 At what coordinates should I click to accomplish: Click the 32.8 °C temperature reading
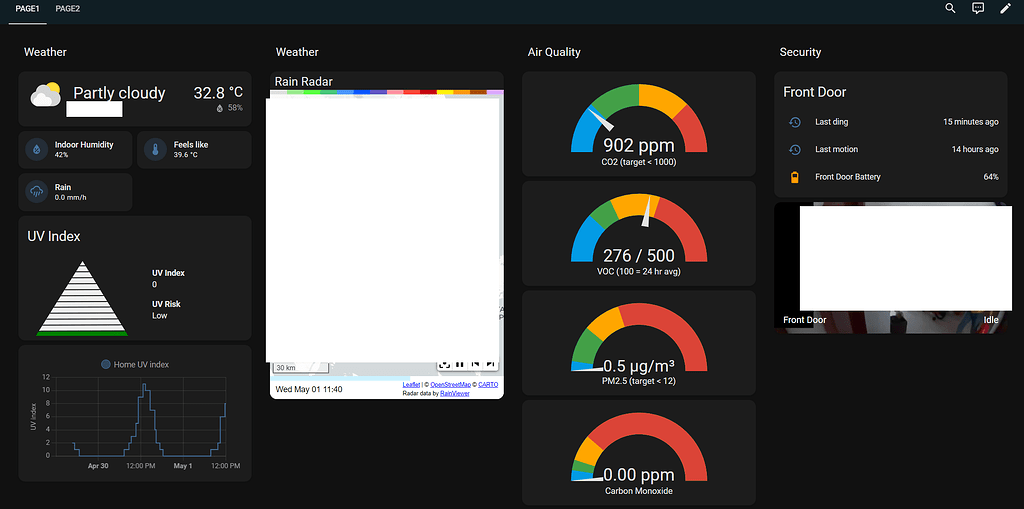coord(218,93)
